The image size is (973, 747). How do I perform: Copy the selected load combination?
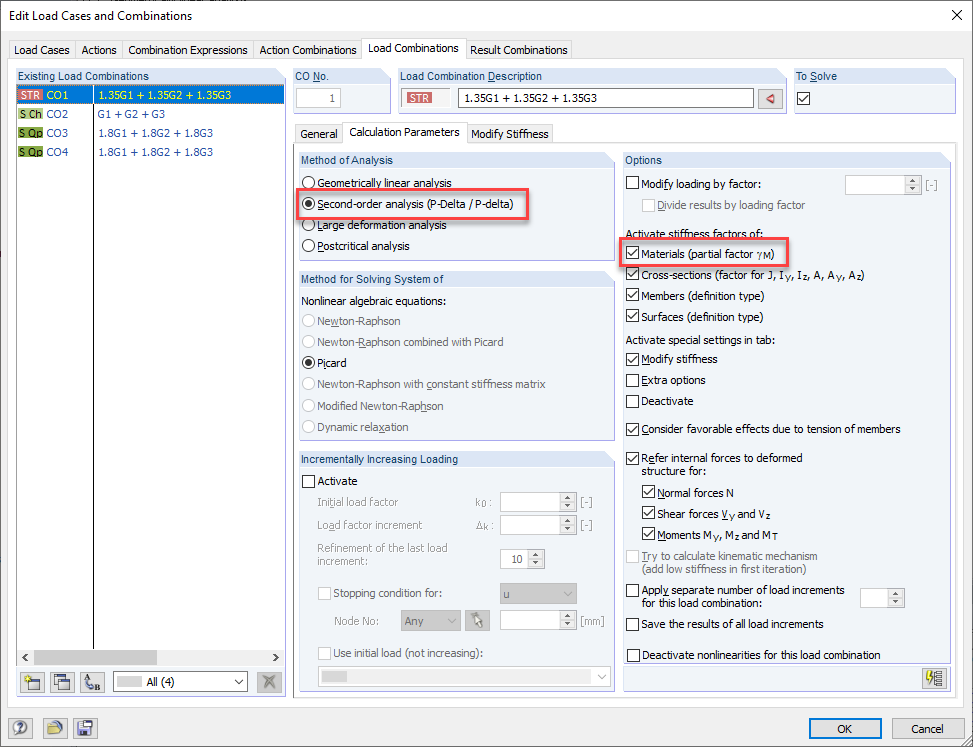[62, 682]
